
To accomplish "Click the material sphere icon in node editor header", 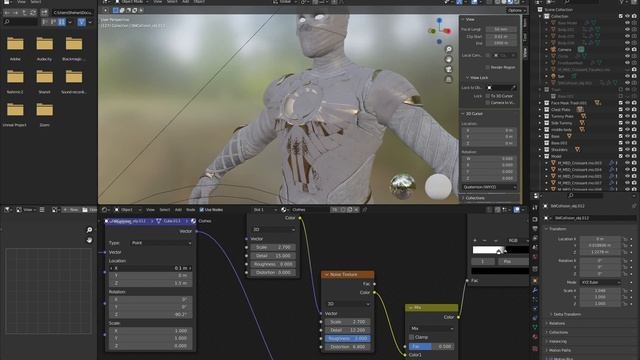I will [x=284, y=210].
